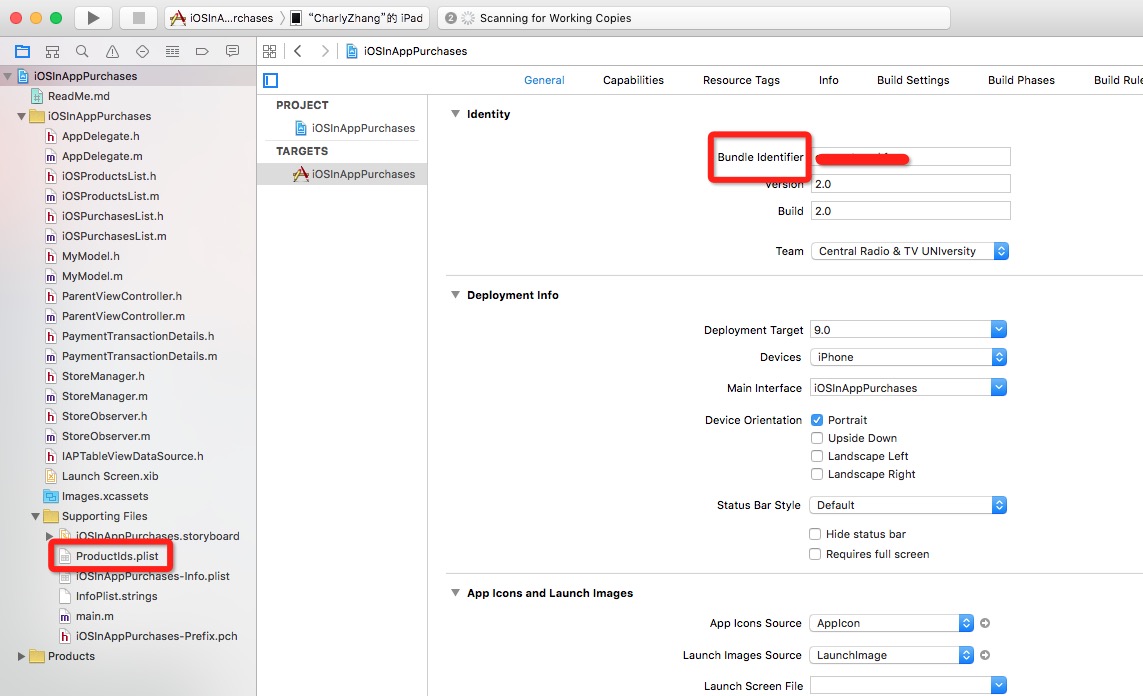Show the Issue navigator warning icon
The width and height of the screenshot is (1143, 696).
point(112,51)
